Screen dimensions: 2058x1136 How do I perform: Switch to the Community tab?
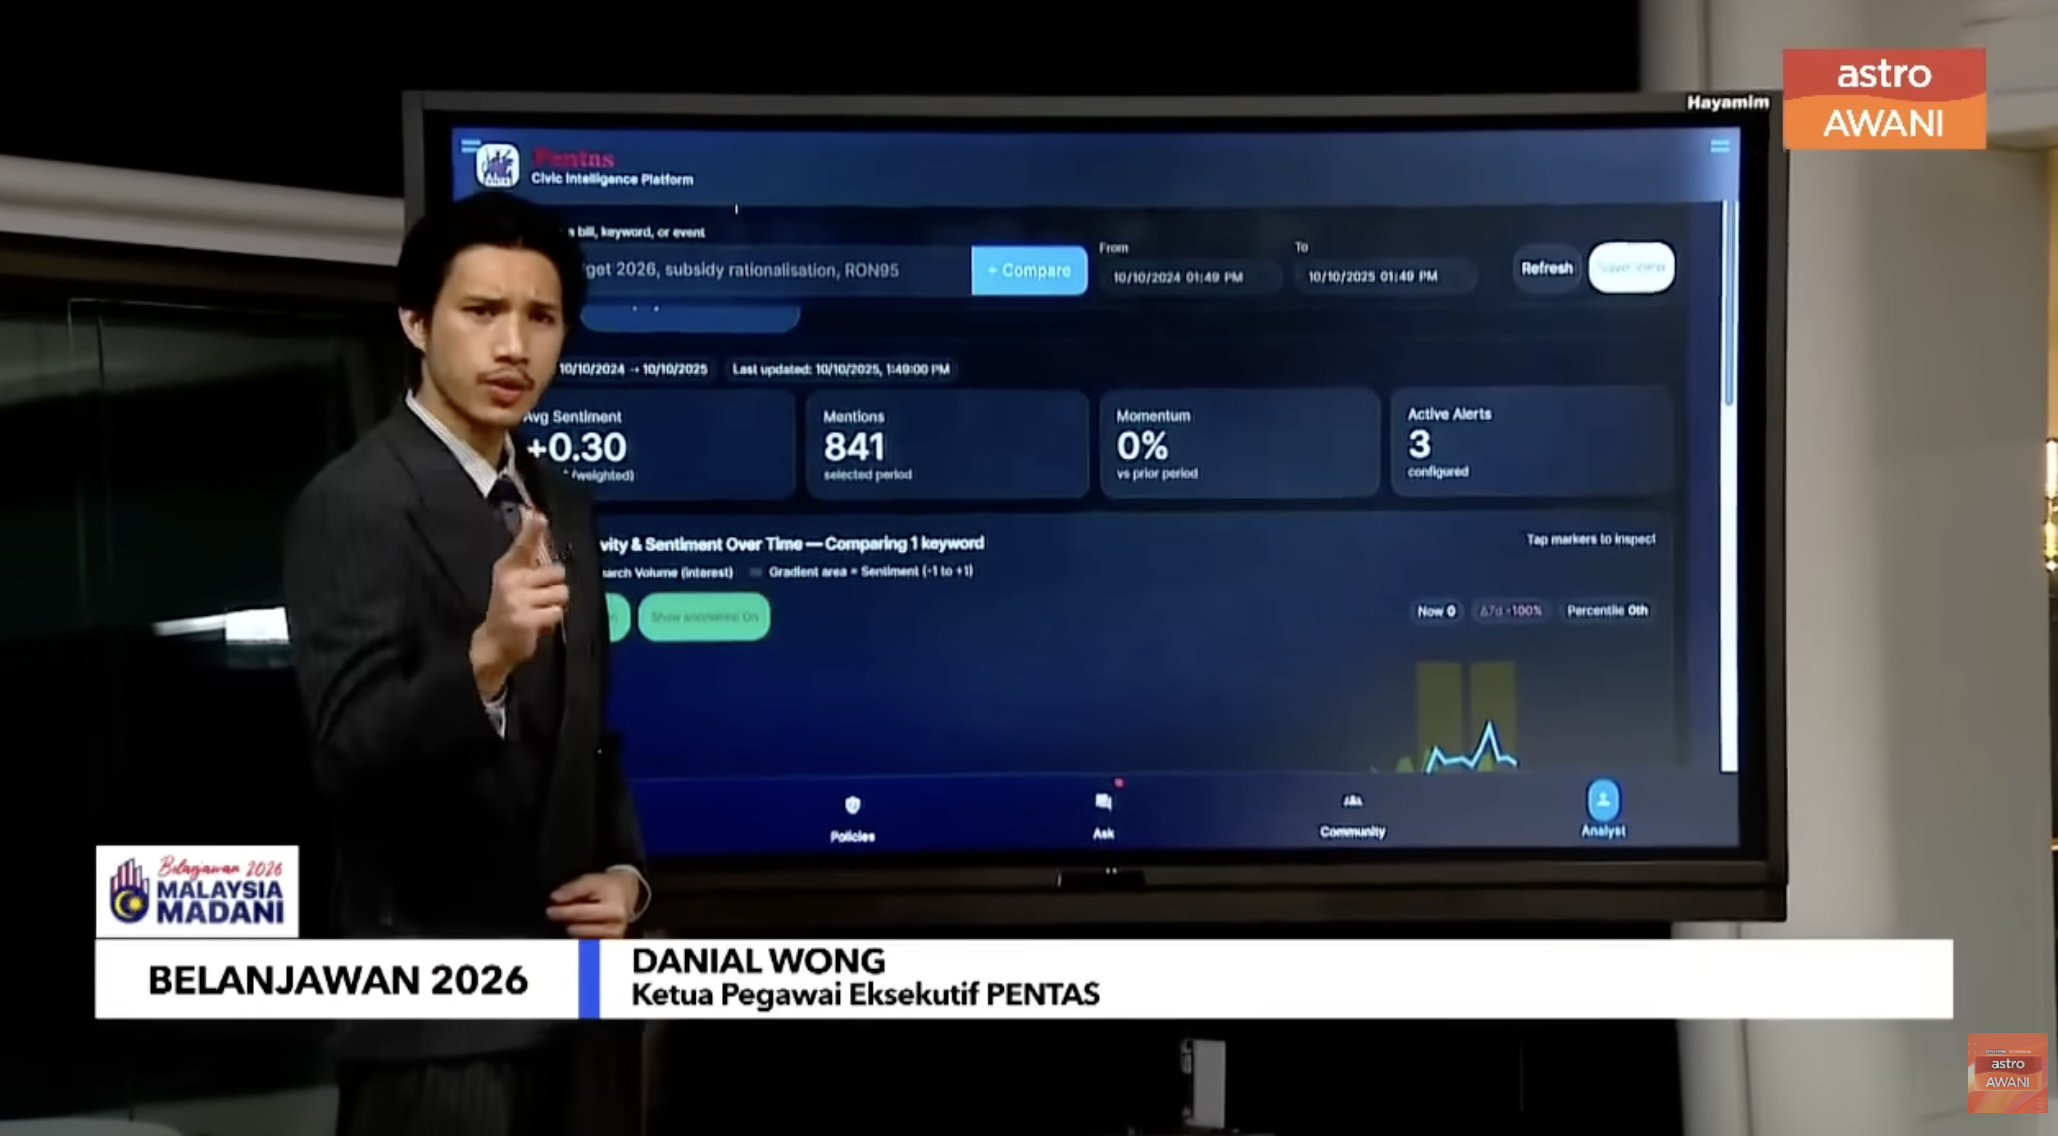[1352, 815]
